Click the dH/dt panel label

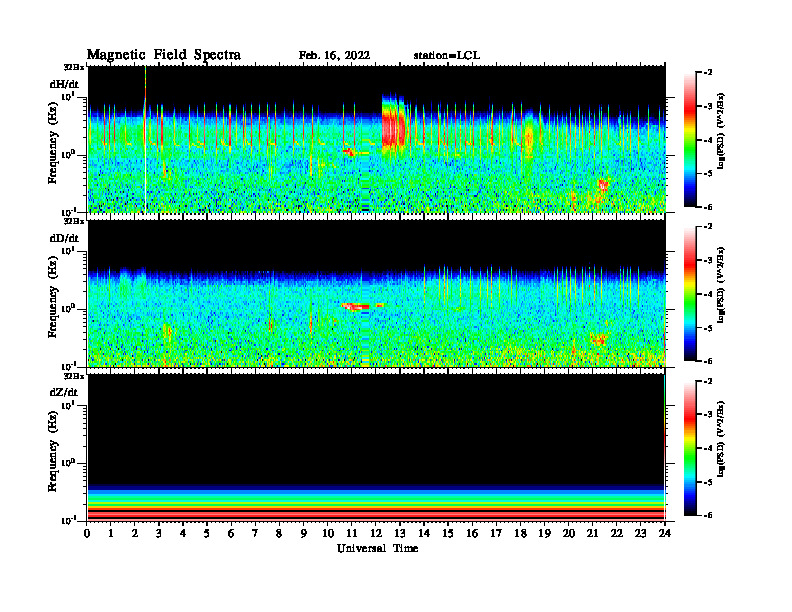[64, 84]
